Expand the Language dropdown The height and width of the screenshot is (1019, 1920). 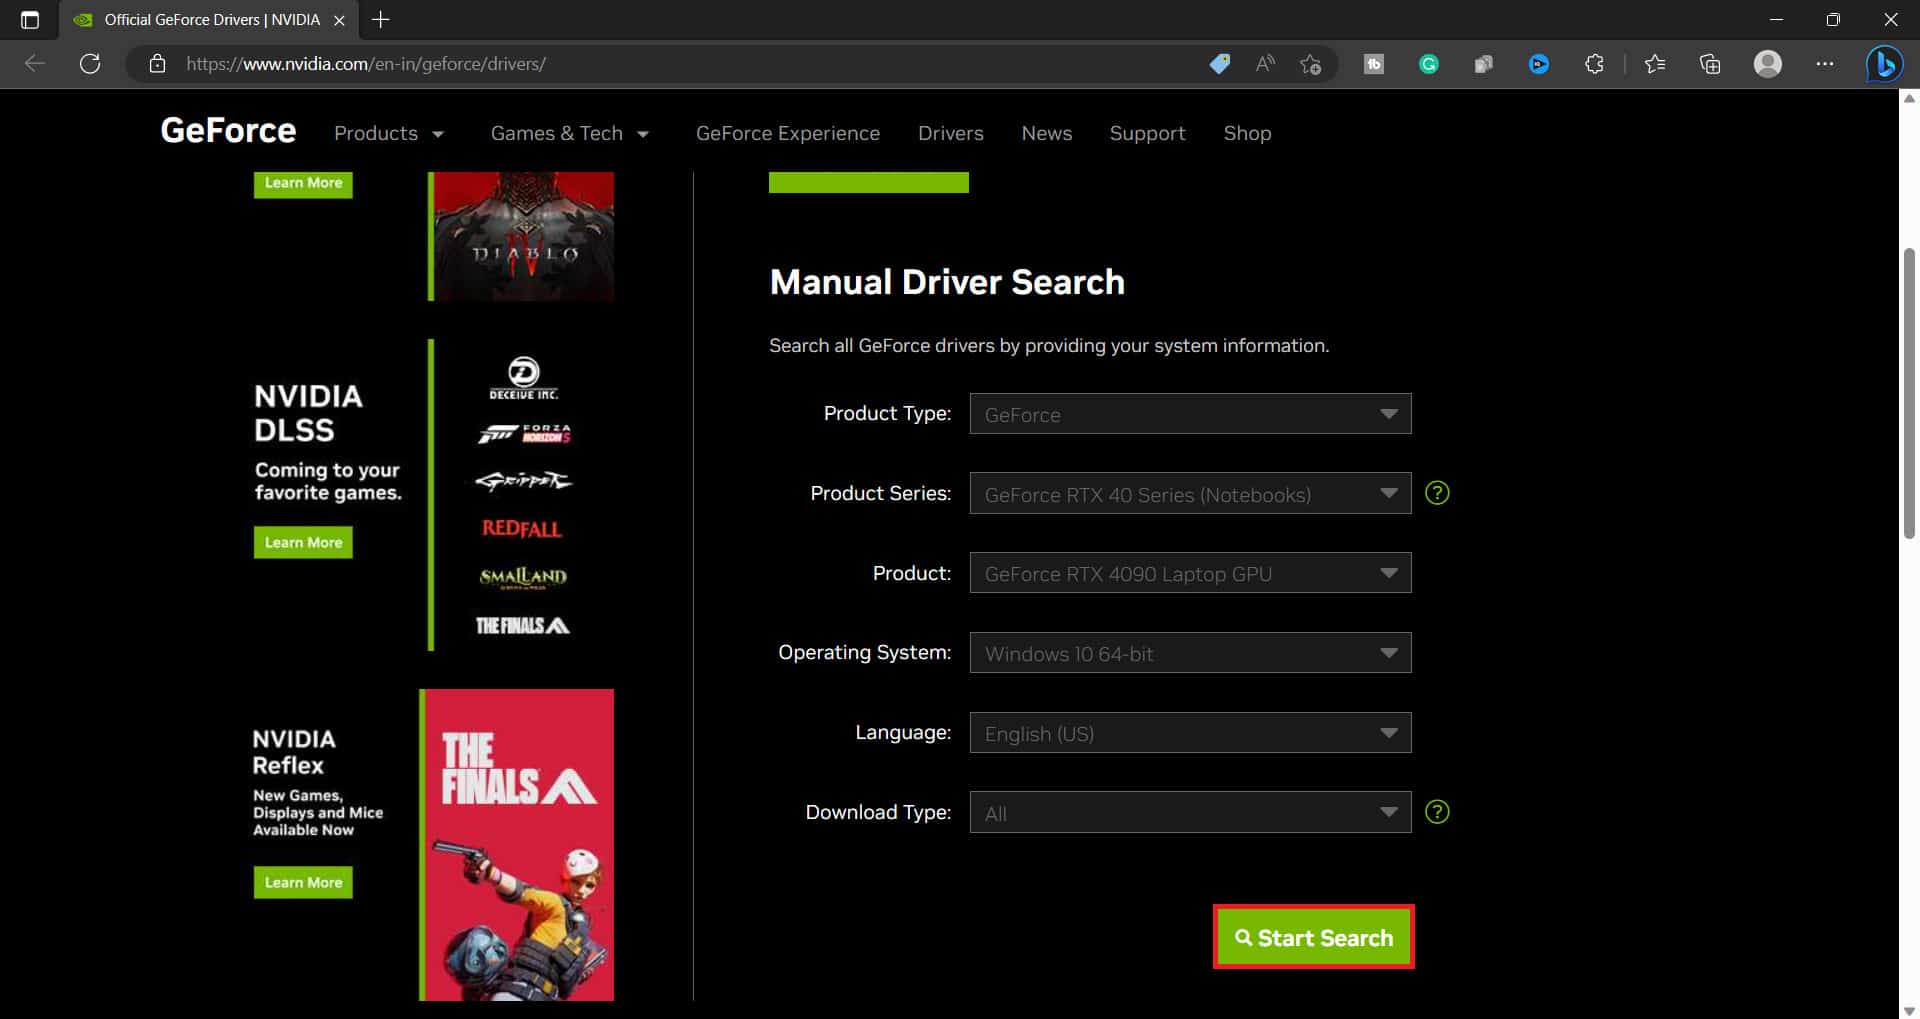point(1190,733)
